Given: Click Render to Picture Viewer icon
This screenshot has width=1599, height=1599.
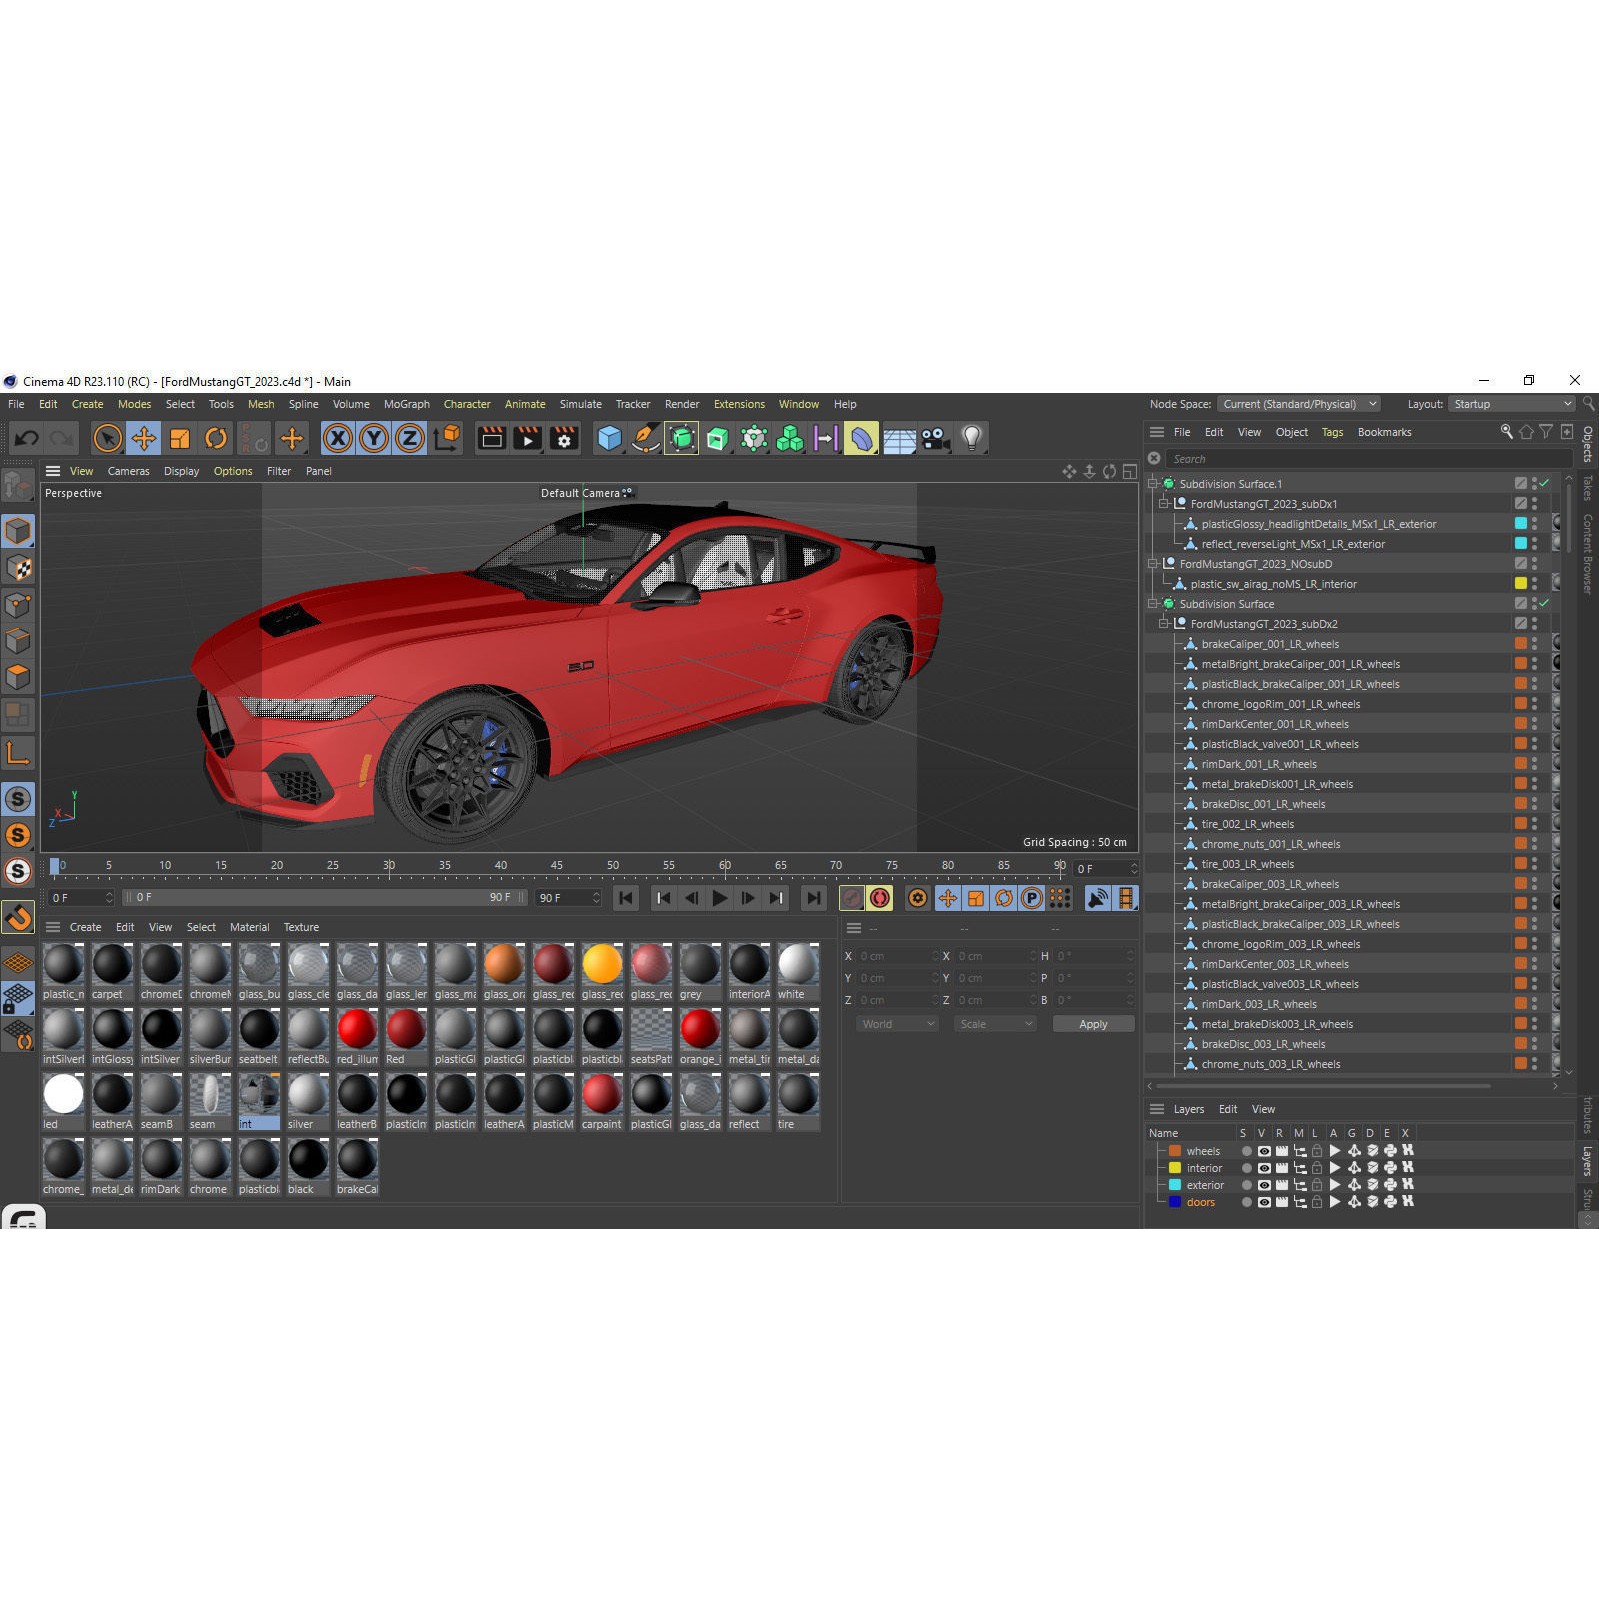Looking at the screenshot, I should point(528,438).
